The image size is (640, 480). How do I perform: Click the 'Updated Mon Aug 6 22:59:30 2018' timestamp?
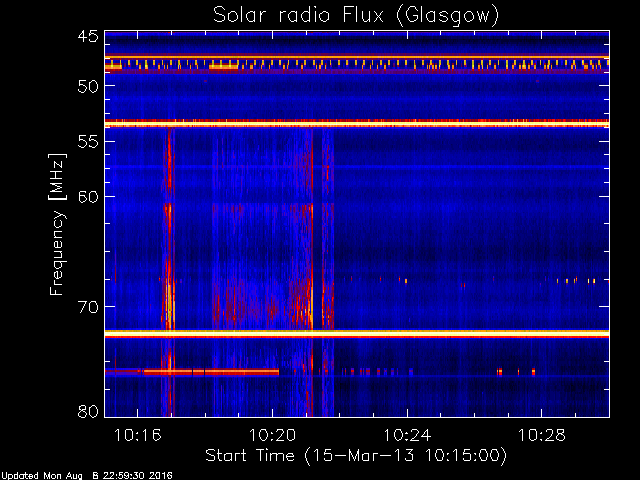[x=86, y=476]
